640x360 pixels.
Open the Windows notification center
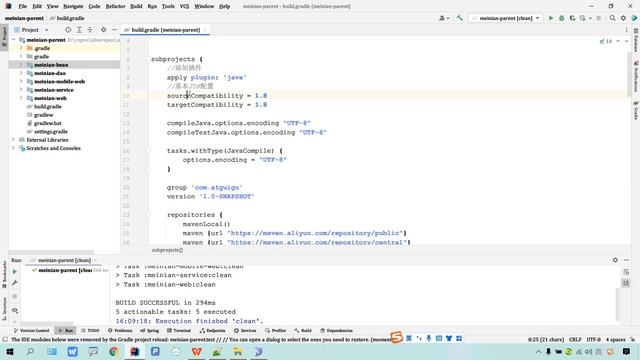(x=627, y=351)
